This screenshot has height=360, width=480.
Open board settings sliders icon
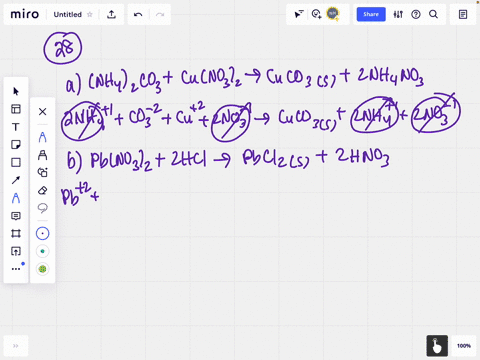[398, 14]
